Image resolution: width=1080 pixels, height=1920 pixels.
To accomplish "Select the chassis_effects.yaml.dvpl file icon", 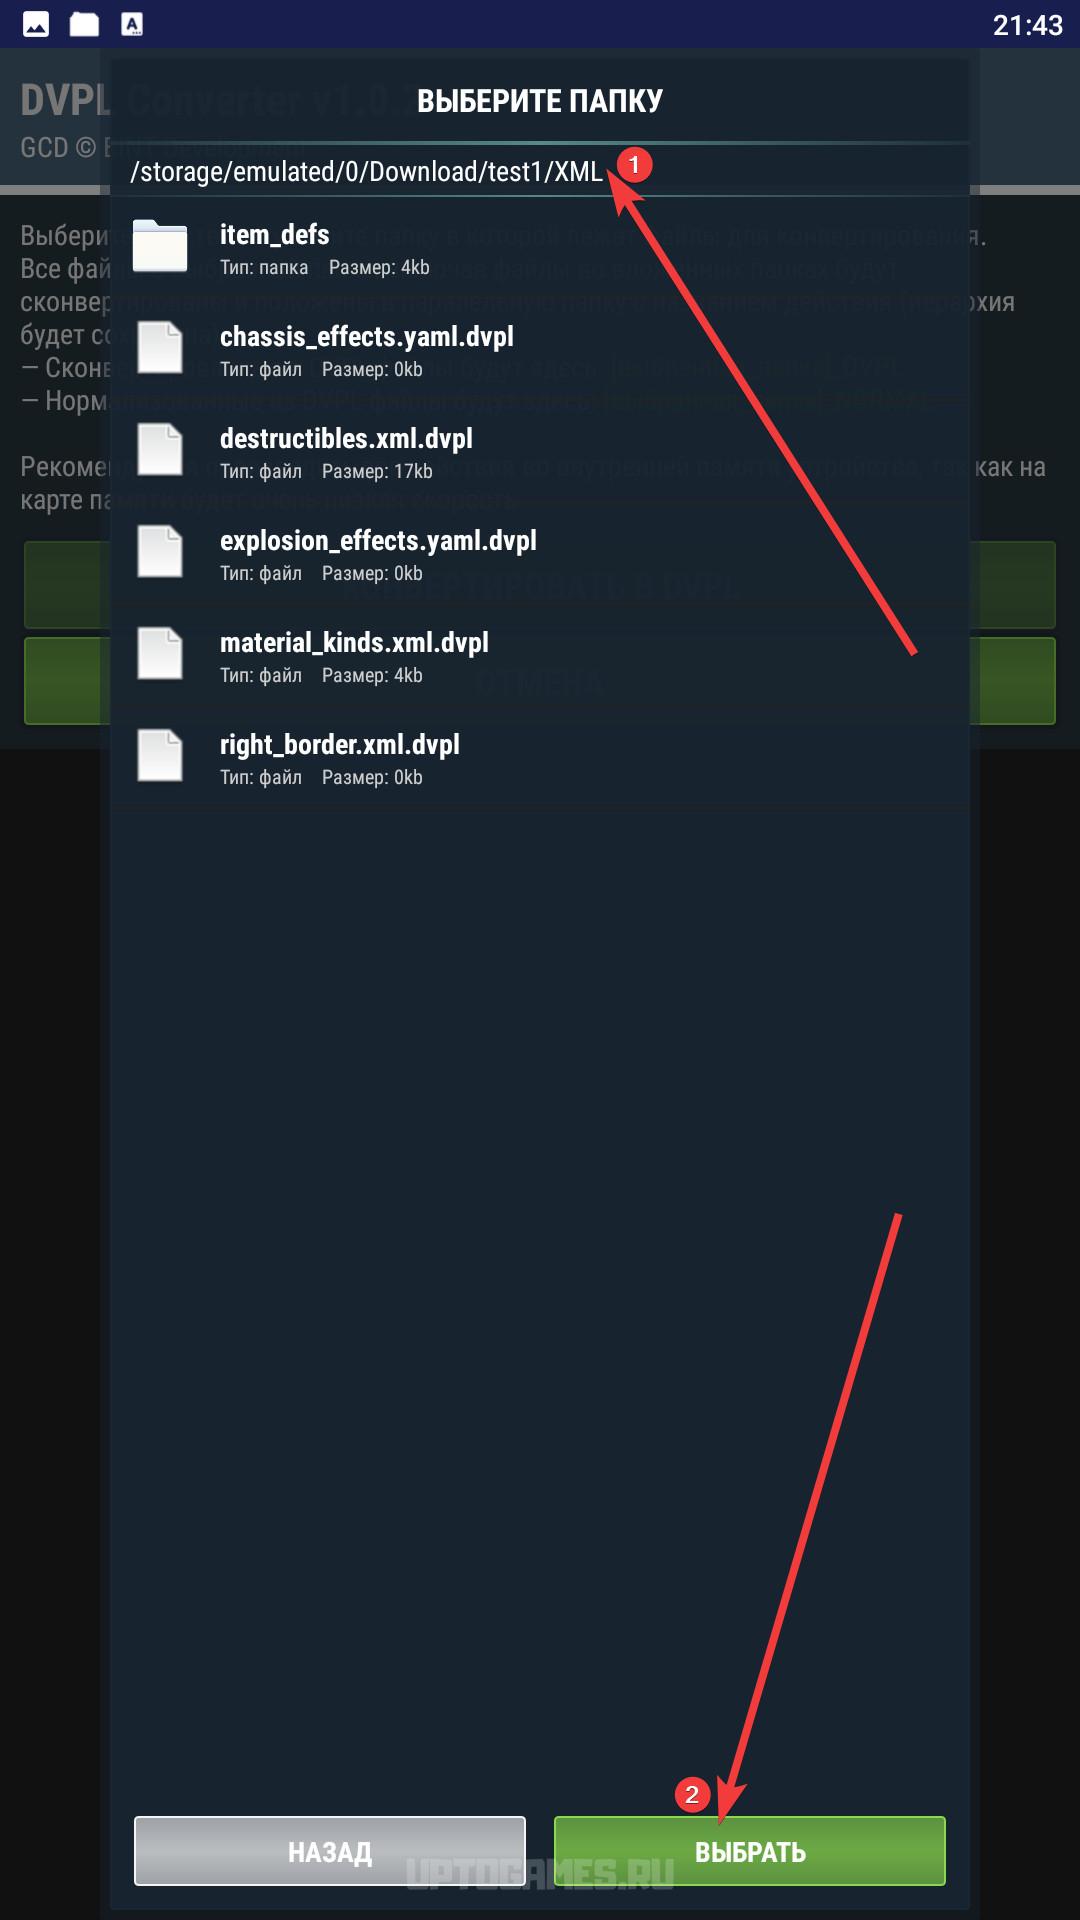I will click(160, 348).
